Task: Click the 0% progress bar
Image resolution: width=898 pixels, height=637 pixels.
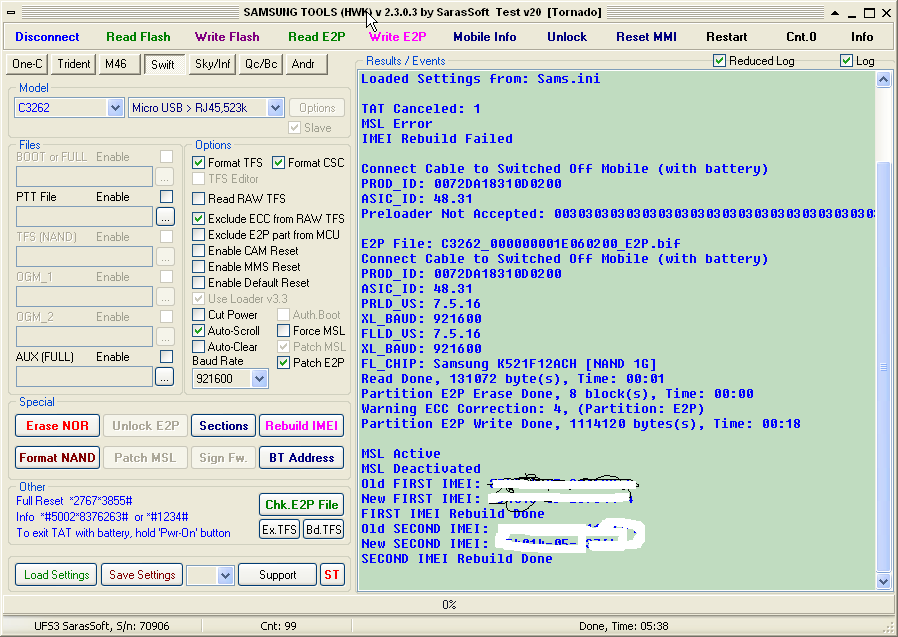Action: point(448,604)
